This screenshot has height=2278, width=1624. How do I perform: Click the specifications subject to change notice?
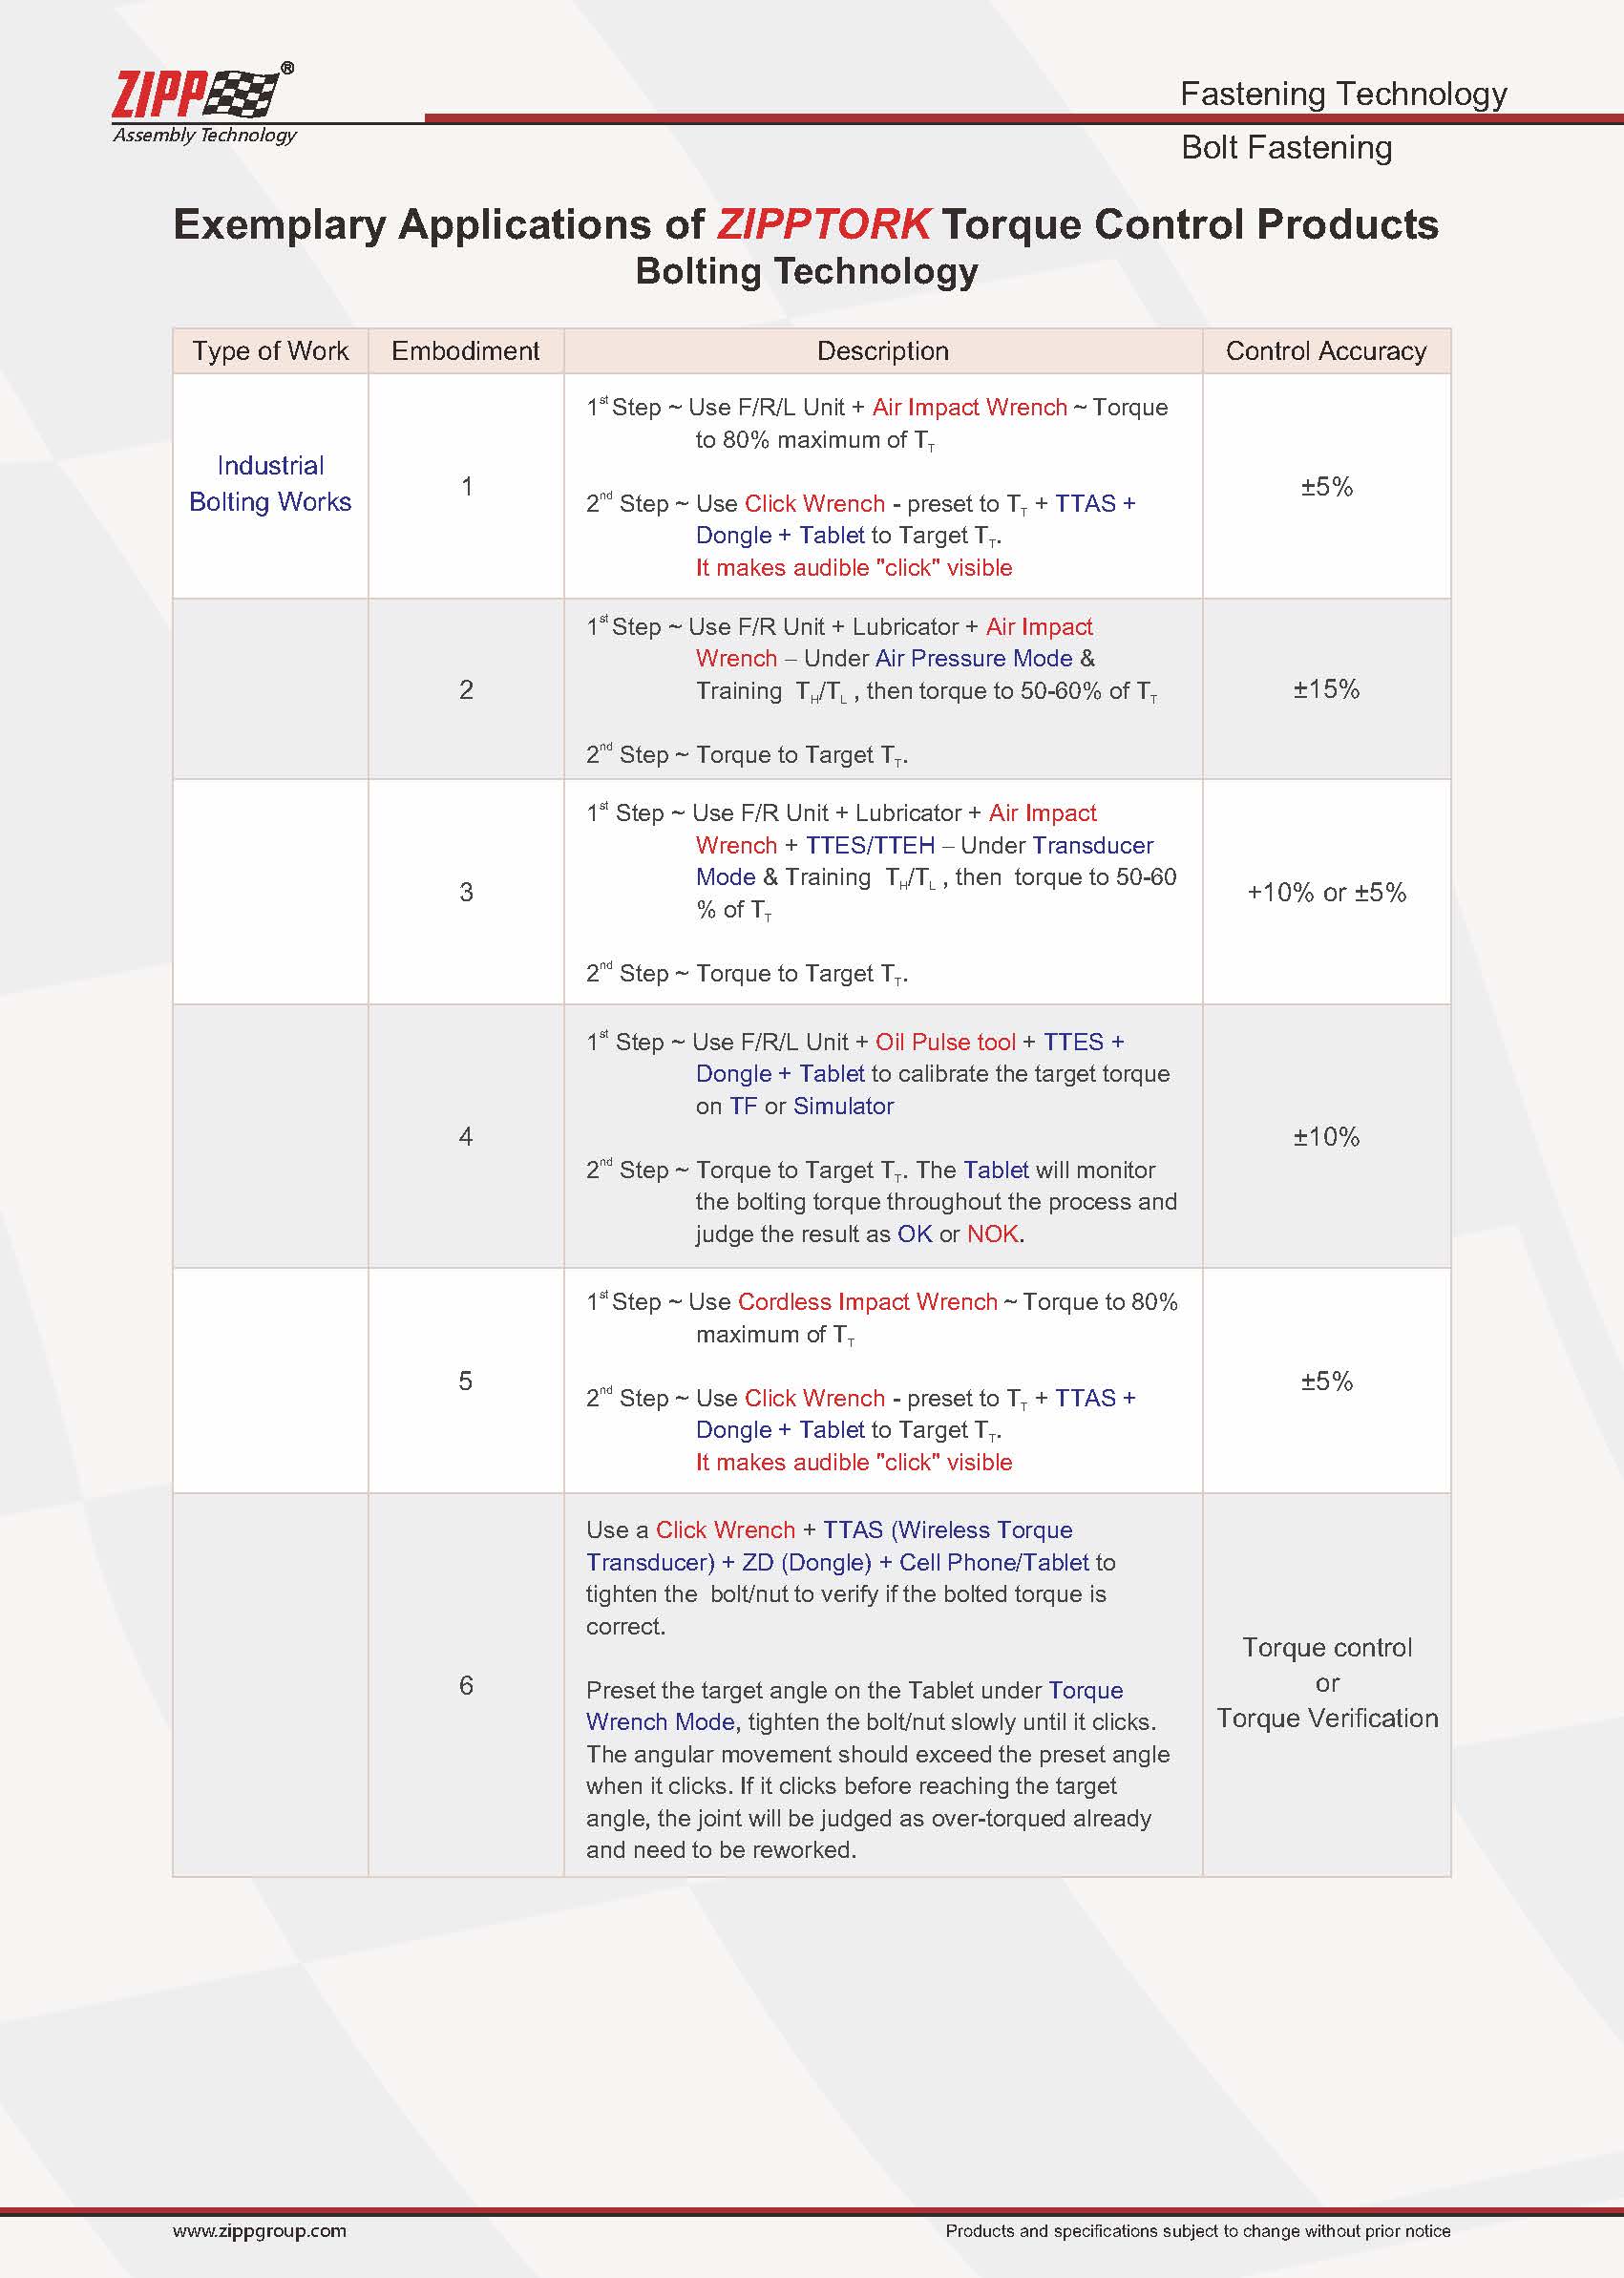click(1197, 2230)
